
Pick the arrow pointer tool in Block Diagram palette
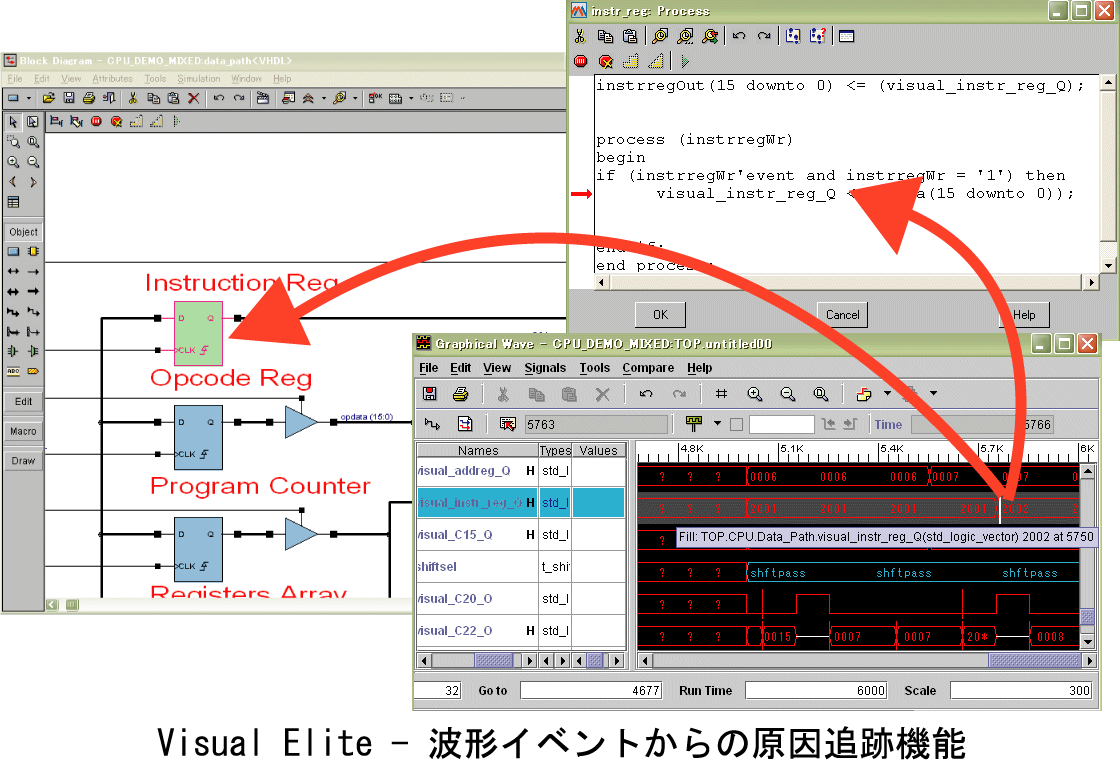(x=13, y=122)
